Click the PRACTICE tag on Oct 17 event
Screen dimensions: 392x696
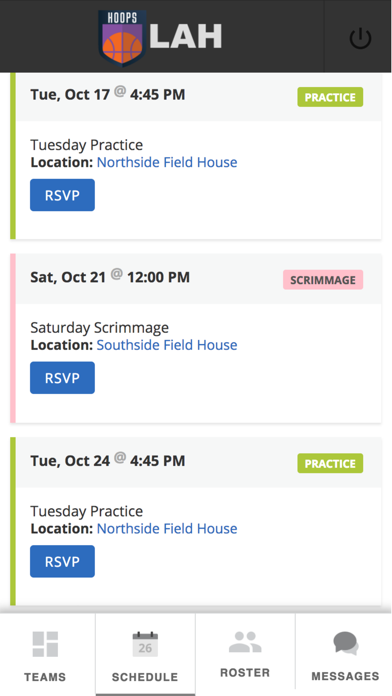(330, 97)
